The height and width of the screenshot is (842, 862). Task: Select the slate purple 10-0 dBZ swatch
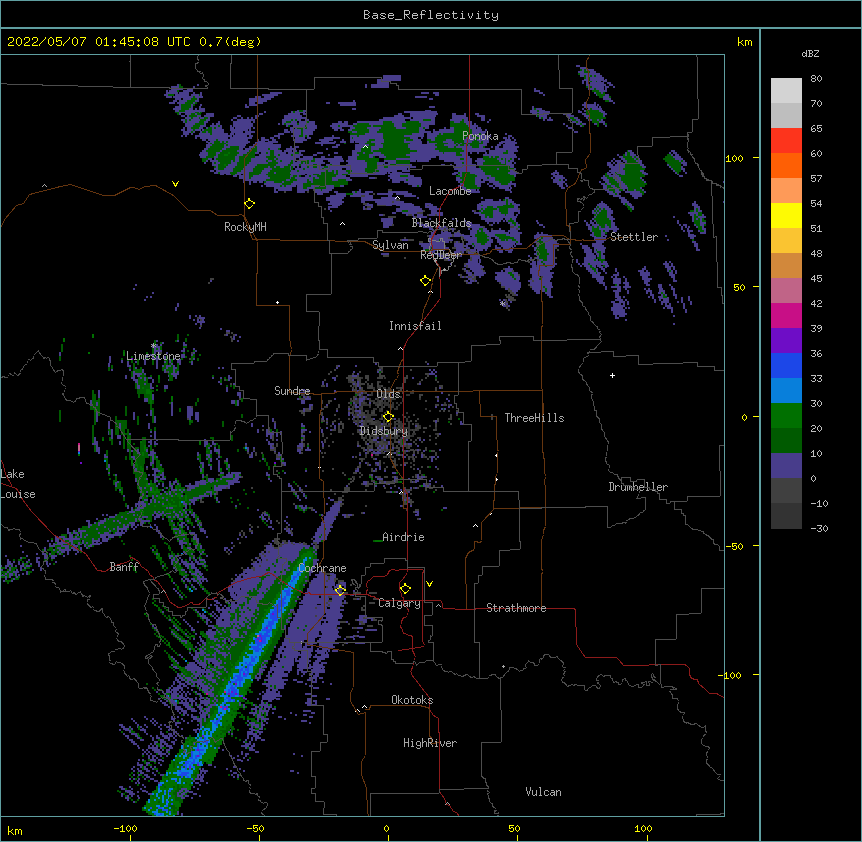786,466
